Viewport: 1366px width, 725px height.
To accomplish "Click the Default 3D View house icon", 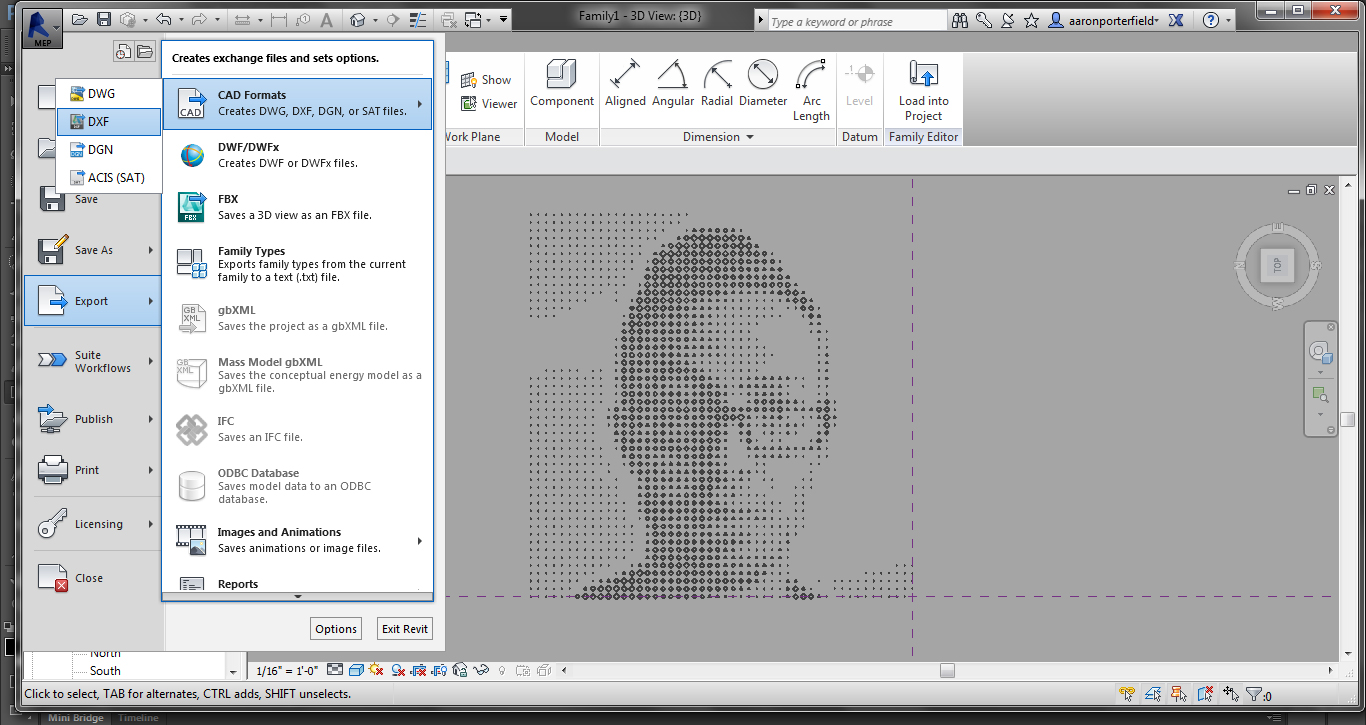I will click(x=357, y=20).
